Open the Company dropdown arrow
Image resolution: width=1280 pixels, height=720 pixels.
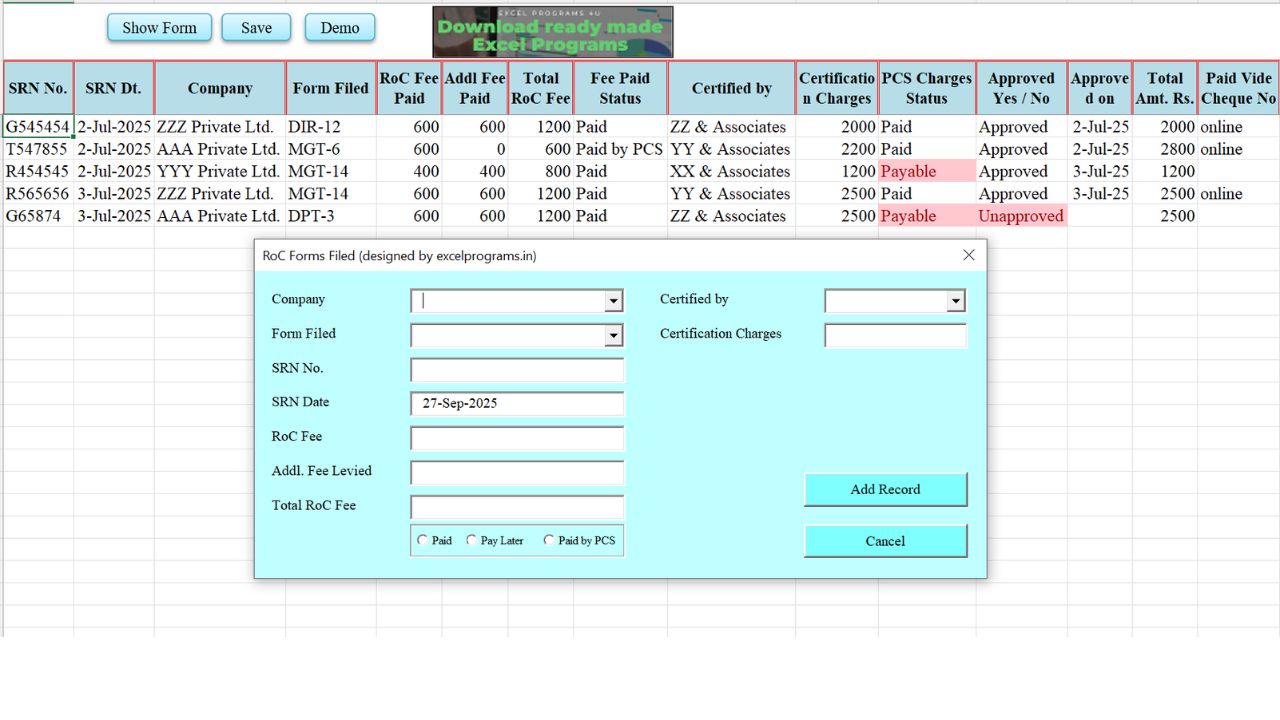[613, 301]
